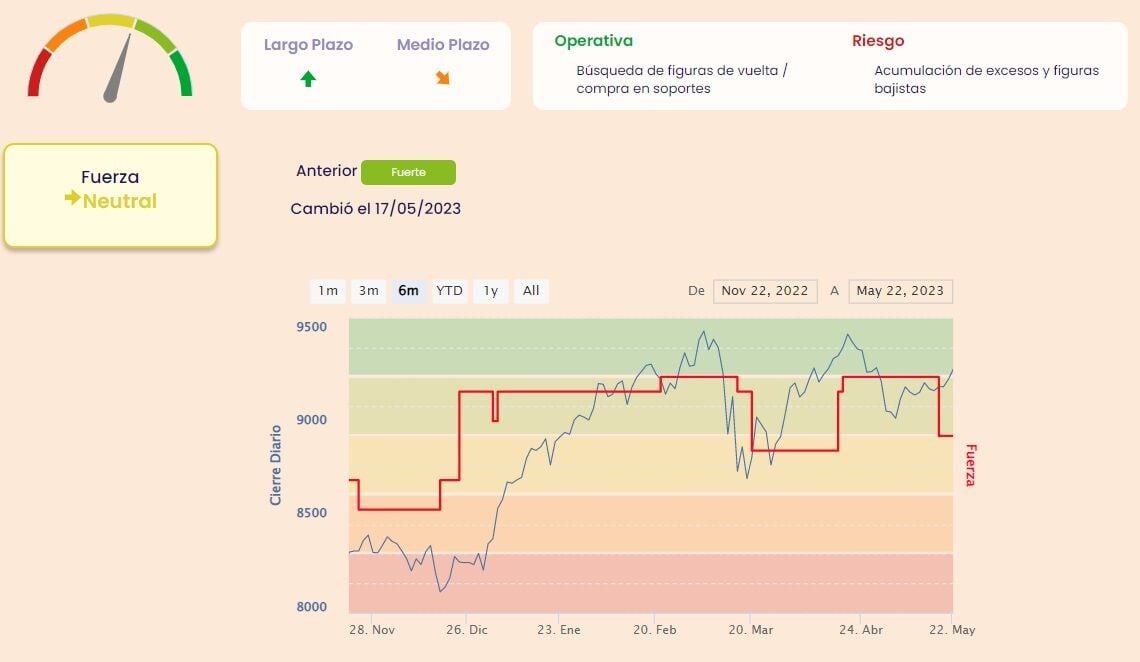Click the Operativa heading
1140x662 pixels.
(593, 41)
